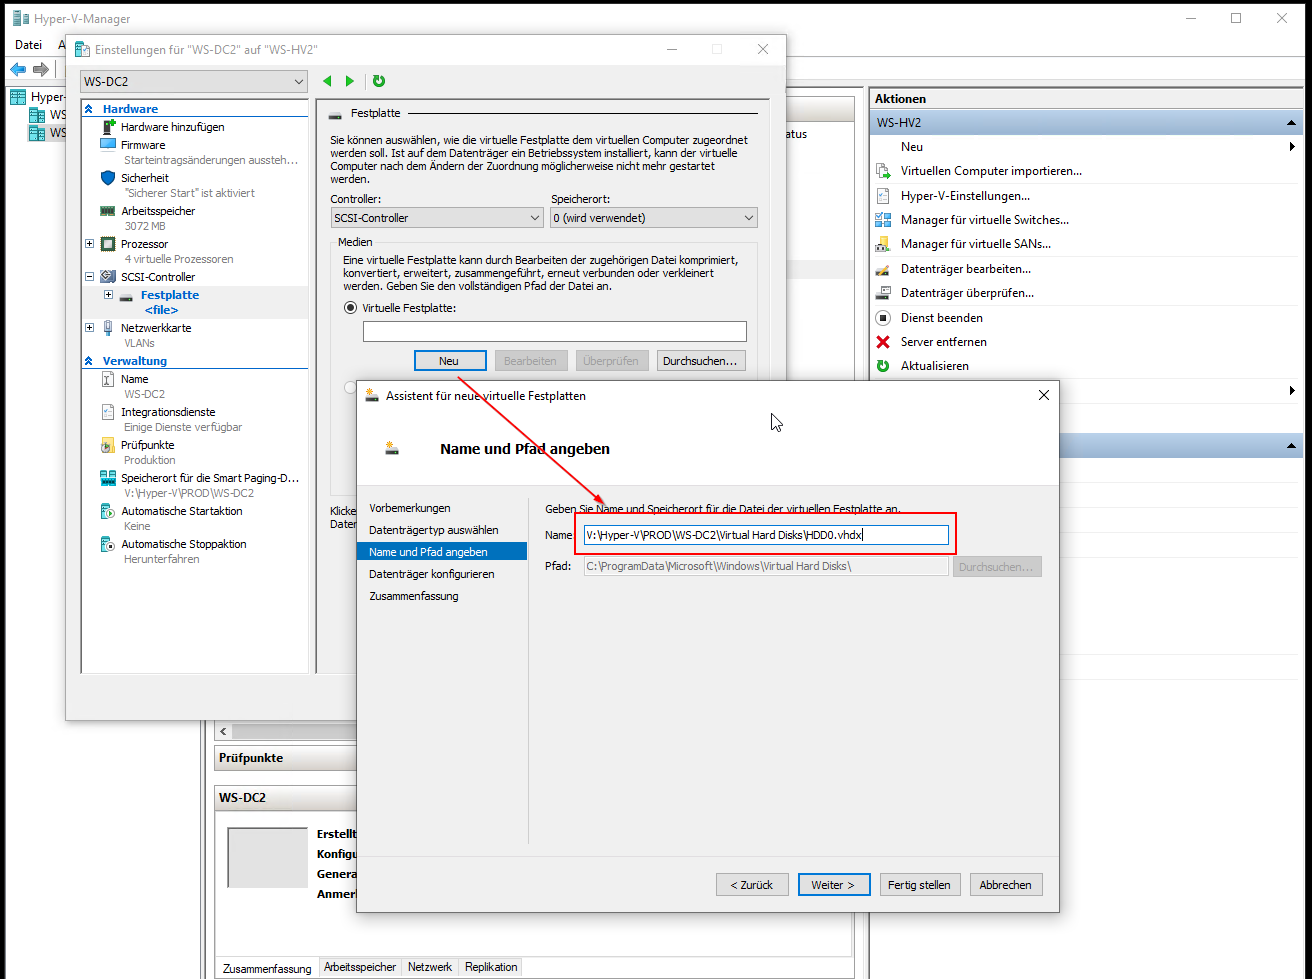Collapse the SCSI-Controller node
Image resolution: width=1312 pixels, height=979 pixels.
click(x=90, y=277)
